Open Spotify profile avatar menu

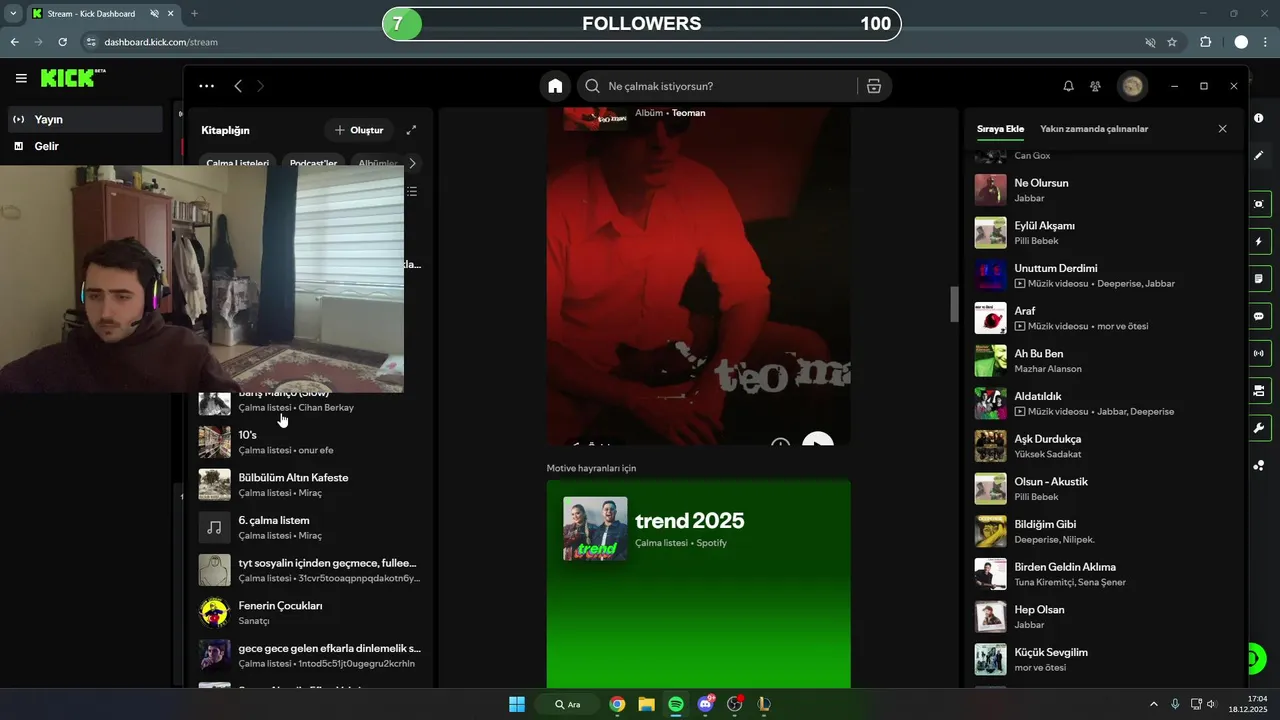tap(1132, 86)
